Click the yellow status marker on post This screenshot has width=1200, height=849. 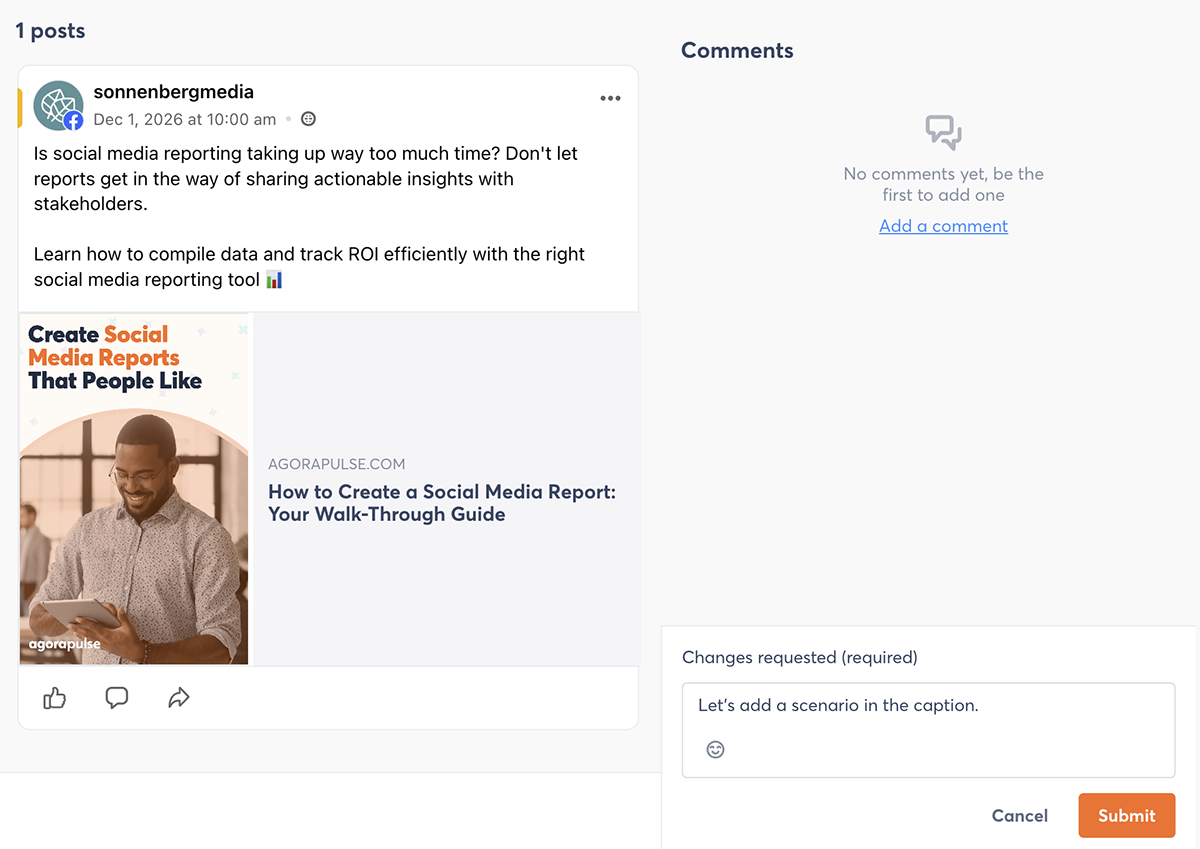point(19,108)
